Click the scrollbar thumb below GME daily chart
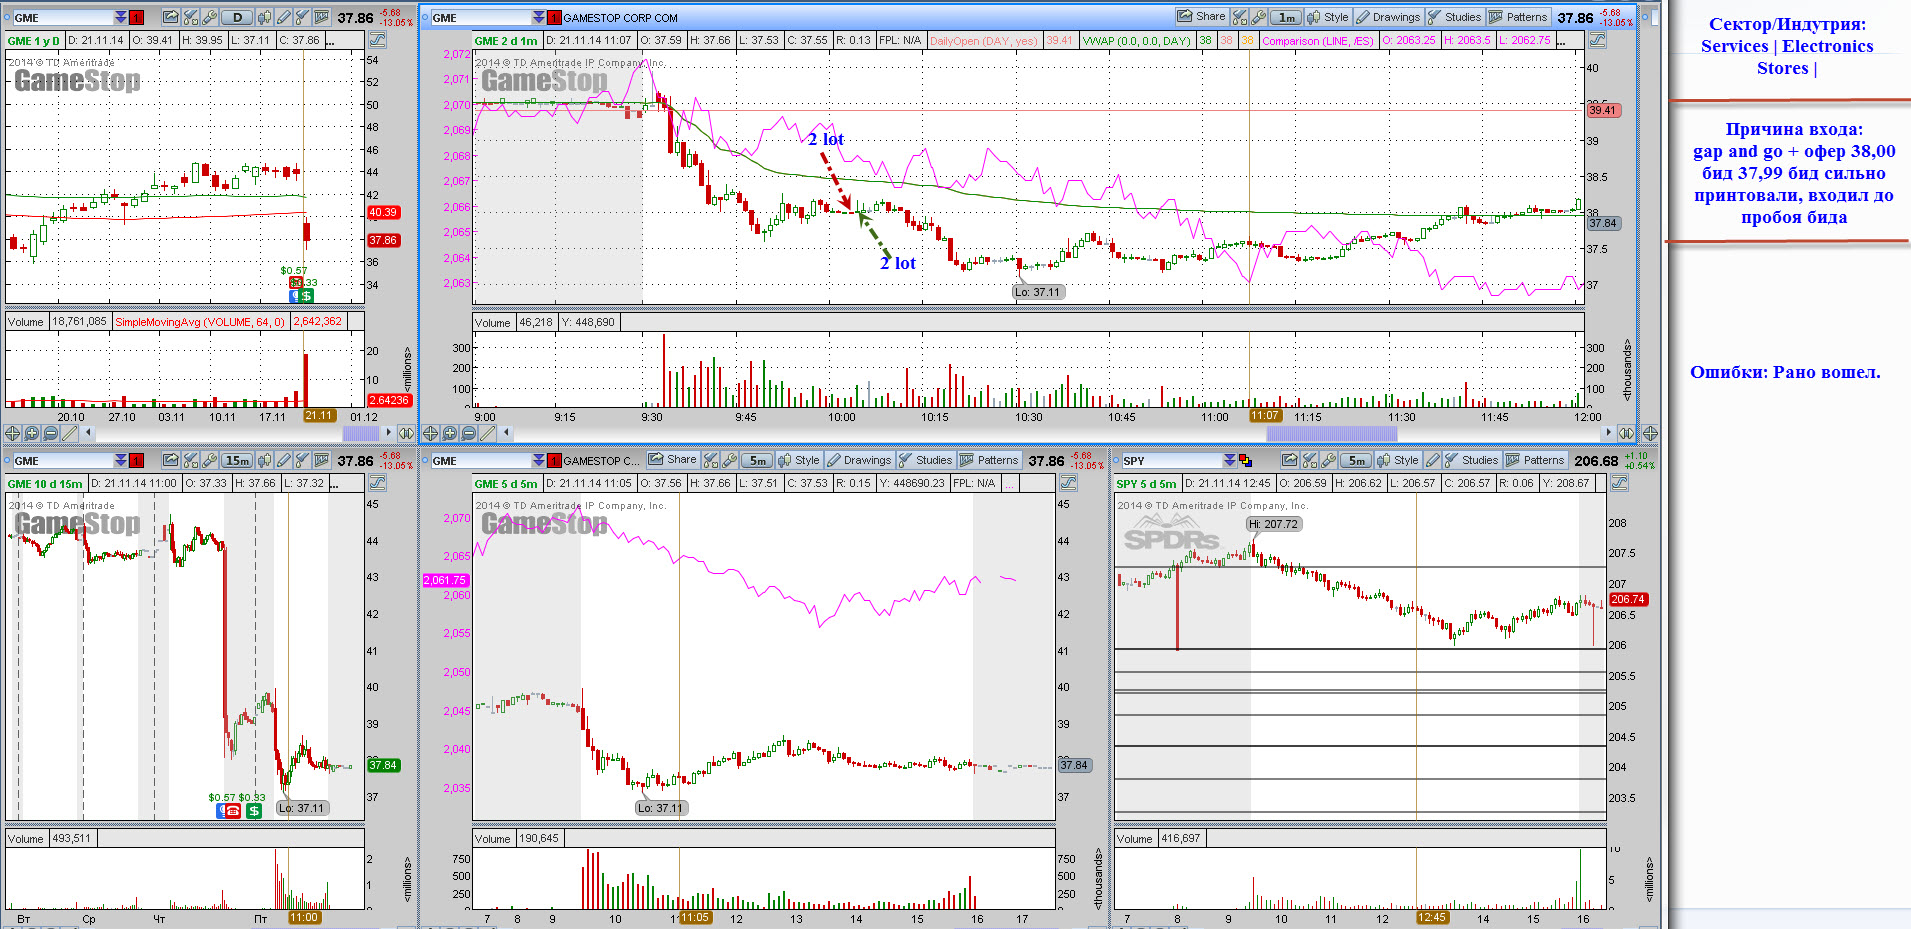 (x=361, y=433)
